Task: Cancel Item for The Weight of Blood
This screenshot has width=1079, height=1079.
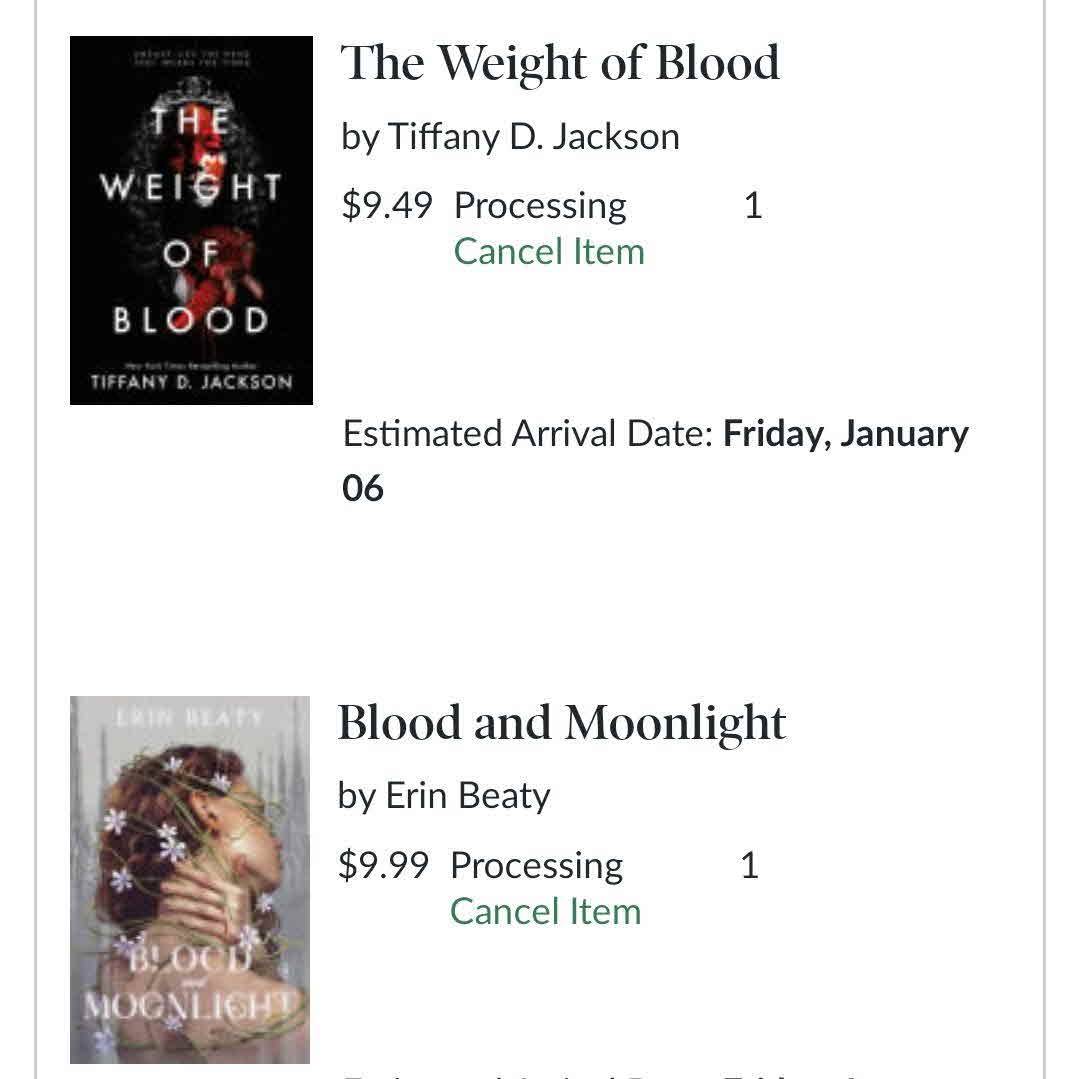Action: click(x=549, y=251)
